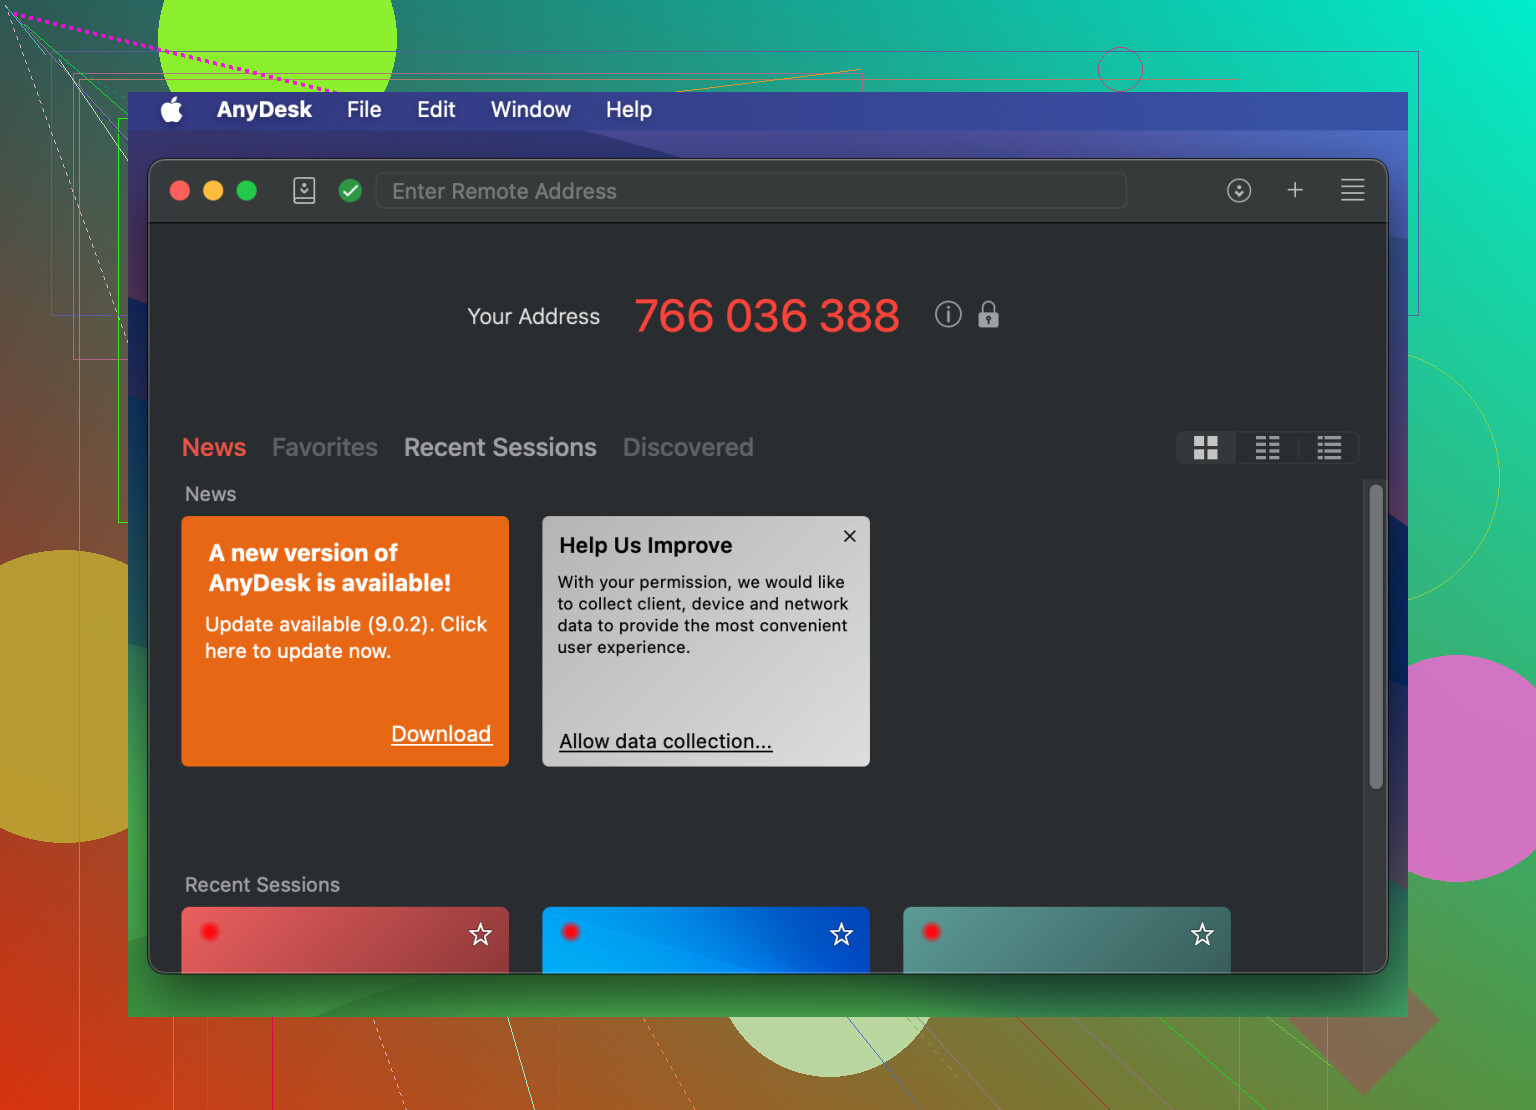This screenshot has height=1110, width=1536.
Task: Close the Help Us Improve card
Action: point(850,536)
